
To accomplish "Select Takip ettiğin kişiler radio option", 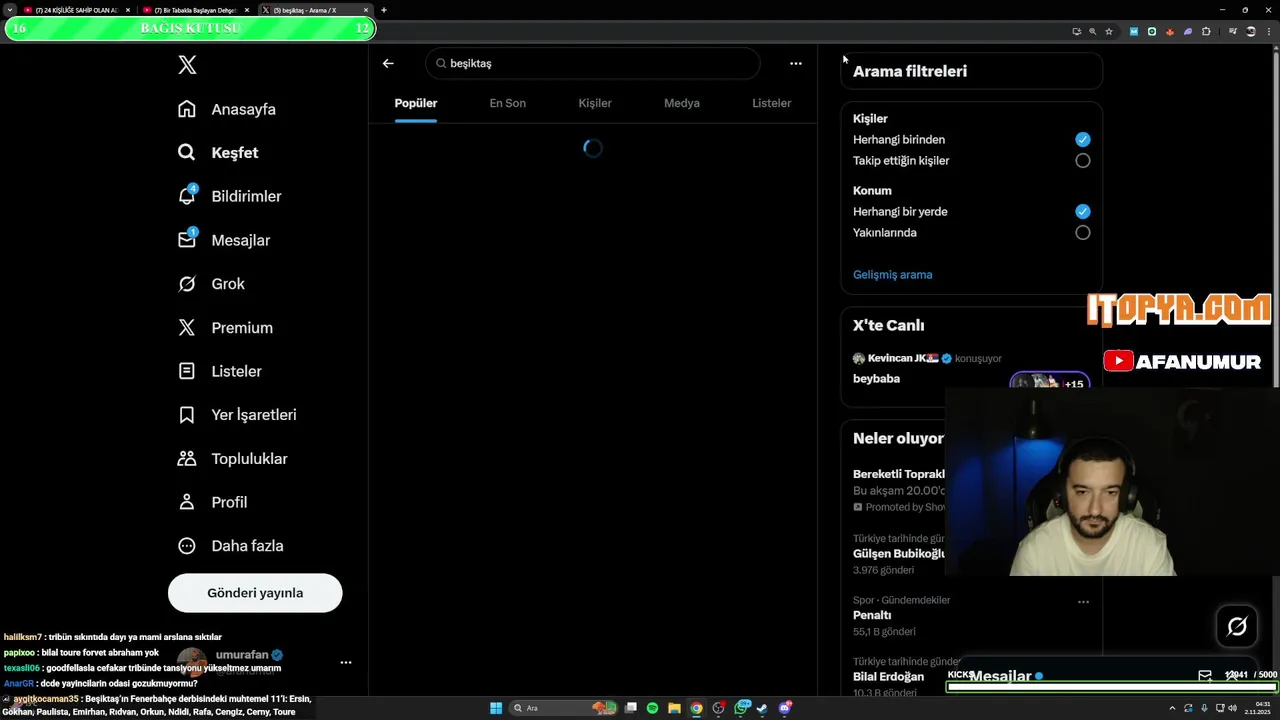I will point(1082,160).
